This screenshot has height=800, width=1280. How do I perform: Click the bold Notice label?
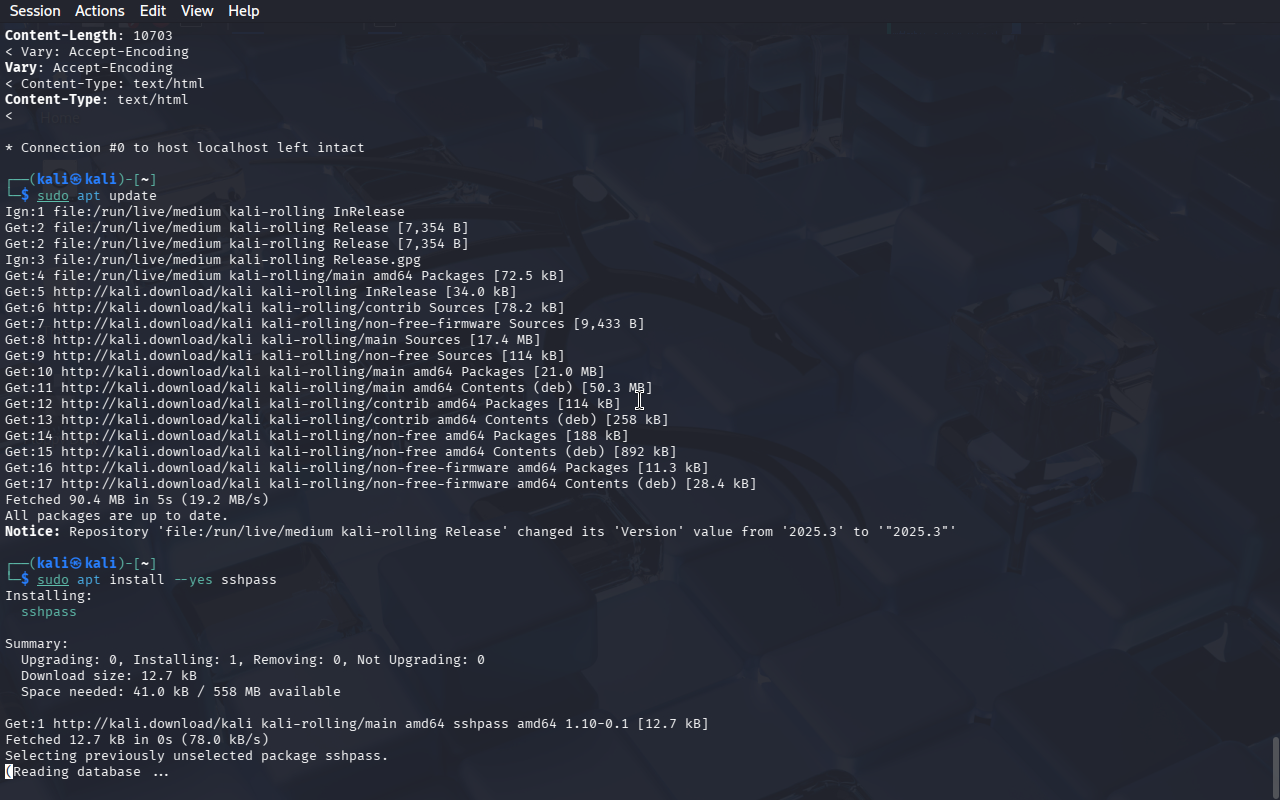click(x=33, y=532)
